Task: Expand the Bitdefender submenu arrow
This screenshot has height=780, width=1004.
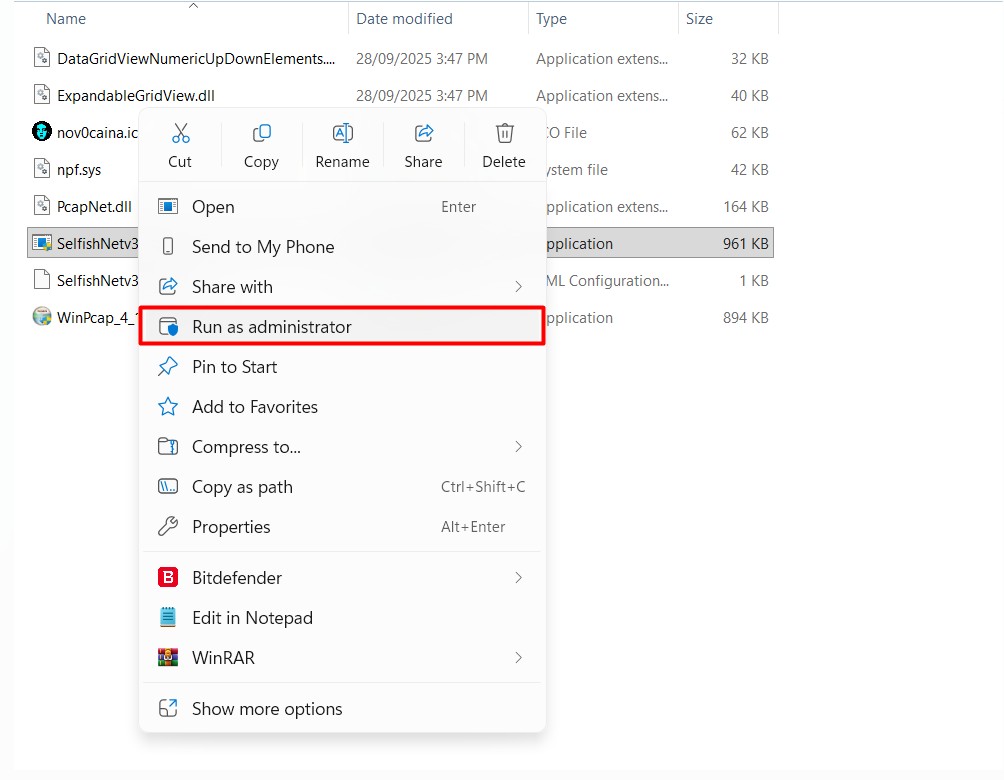Action: coord(518,577)
